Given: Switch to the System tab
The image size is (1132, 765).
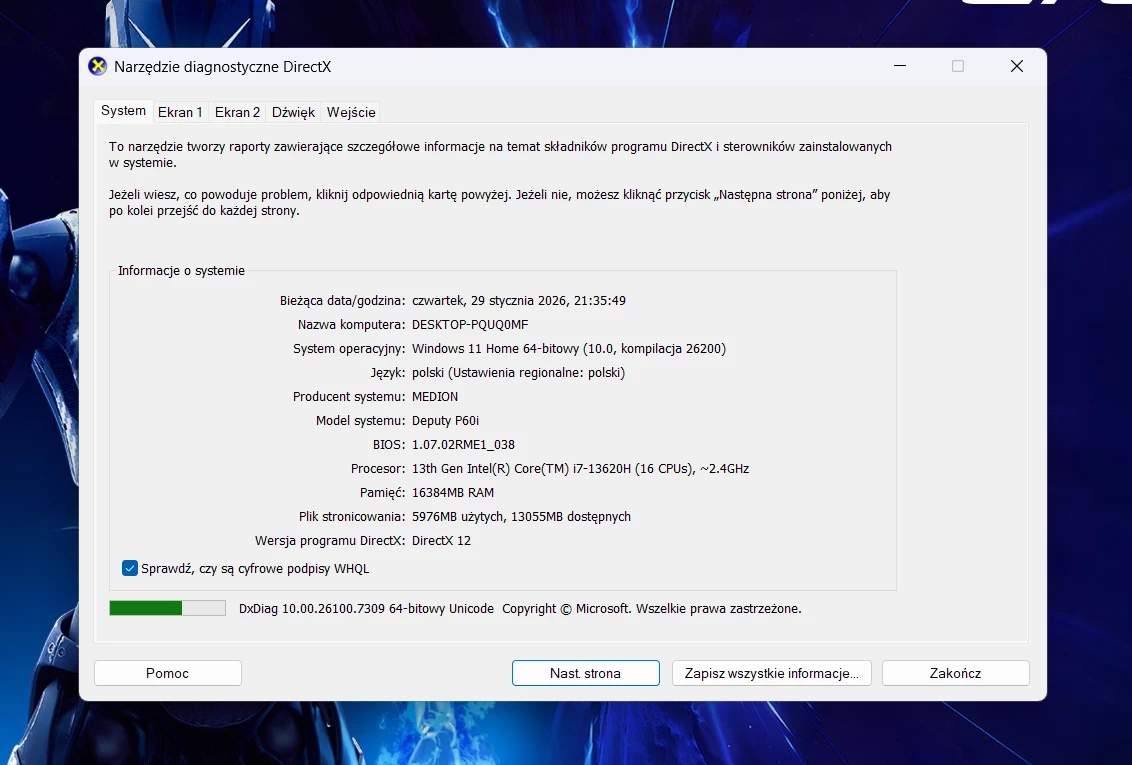Looking at the screenshot, I should tap(124, 111).
